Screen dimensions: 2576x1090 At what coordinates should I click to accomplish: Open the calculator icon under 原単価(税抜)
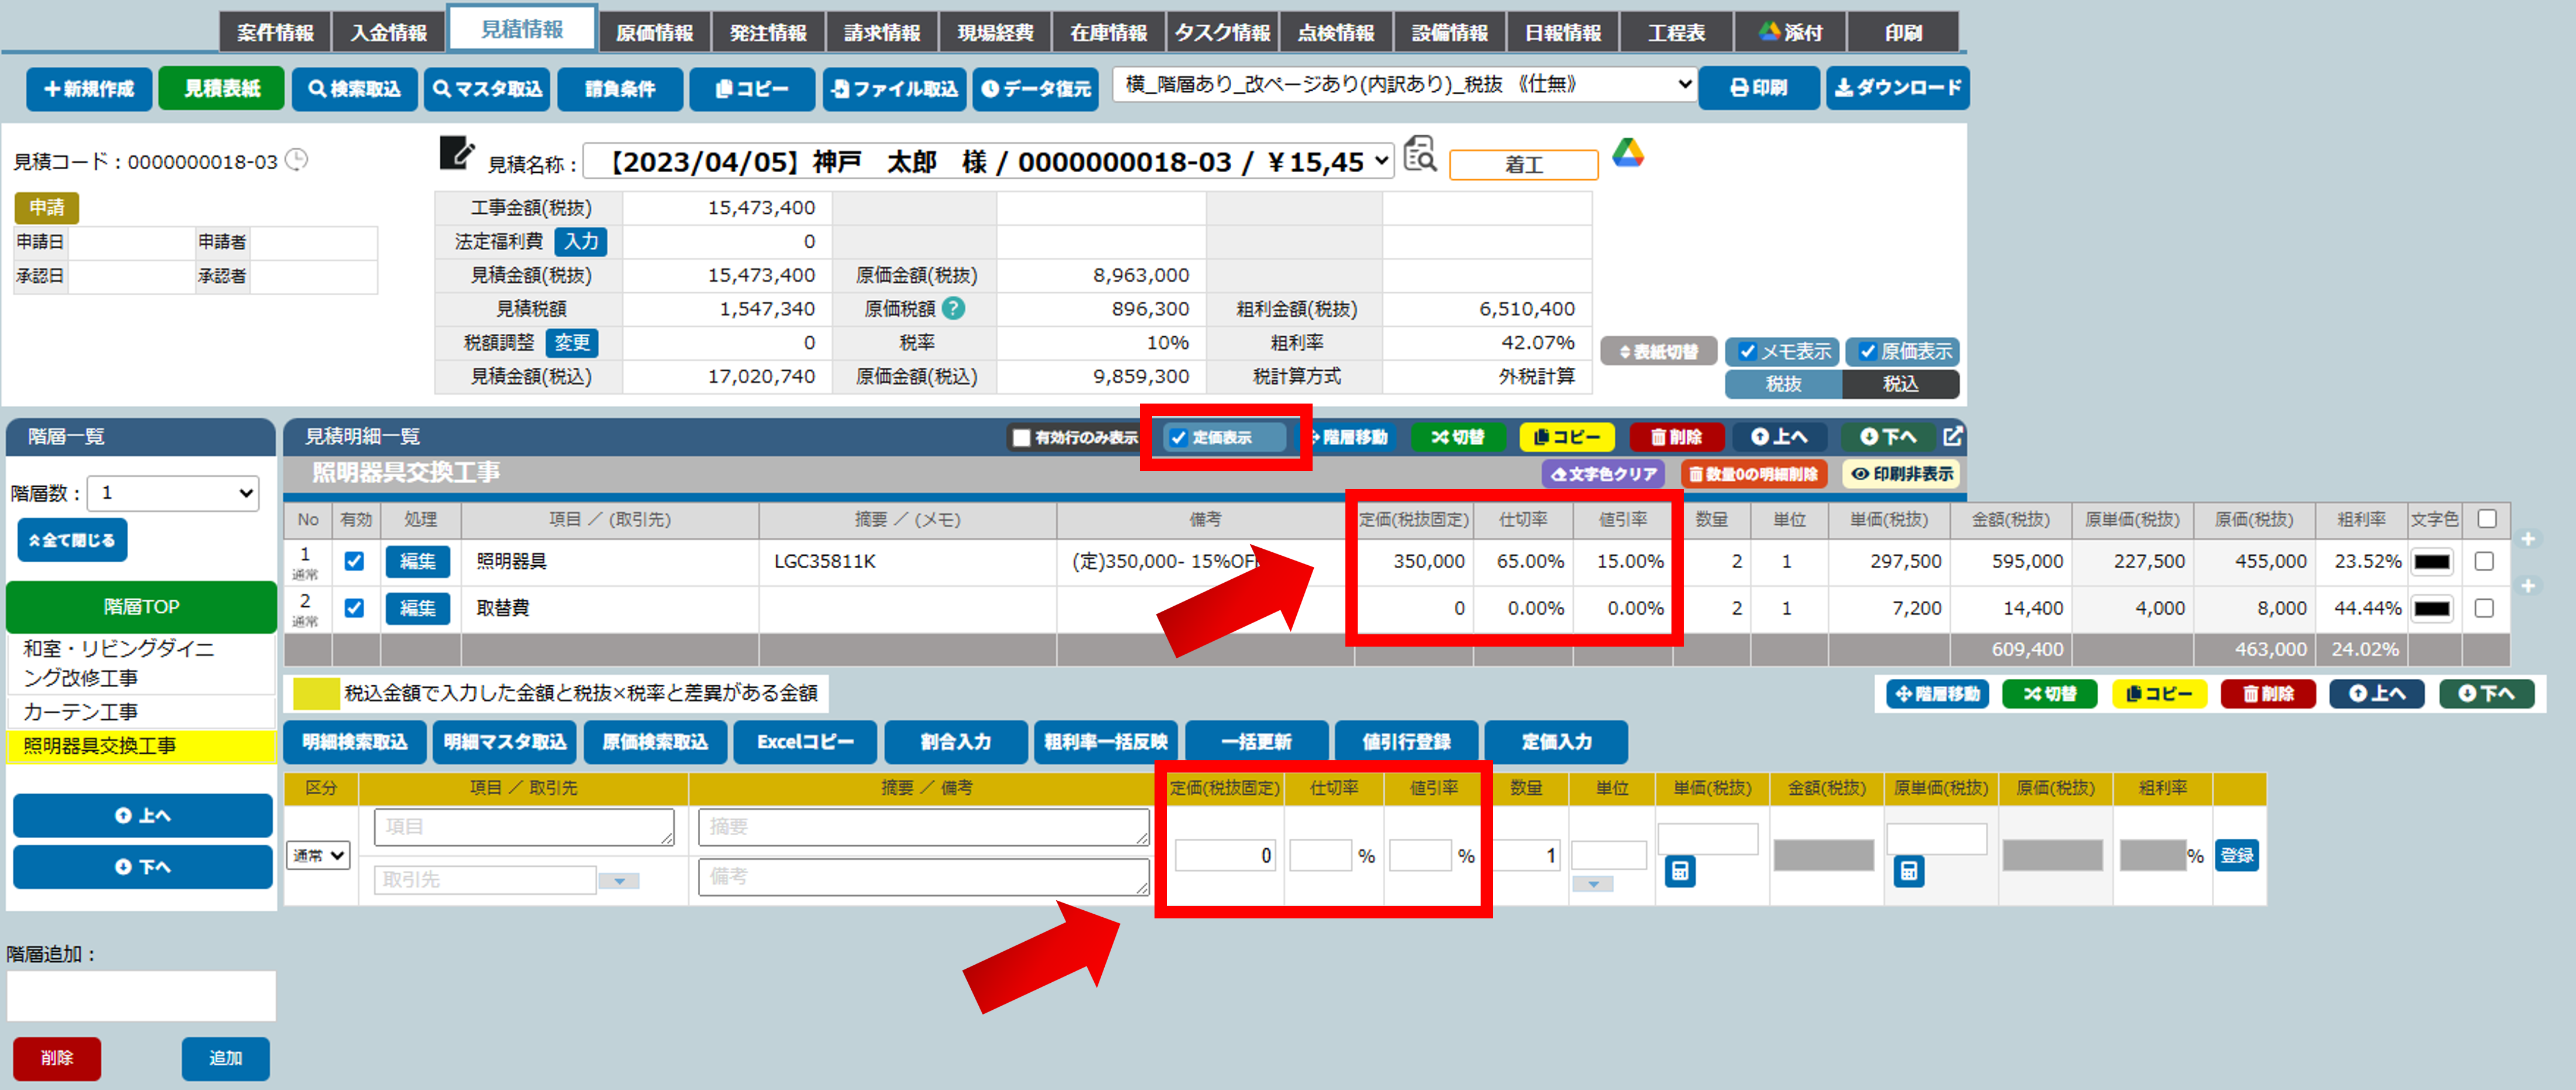pos(1908,871)
